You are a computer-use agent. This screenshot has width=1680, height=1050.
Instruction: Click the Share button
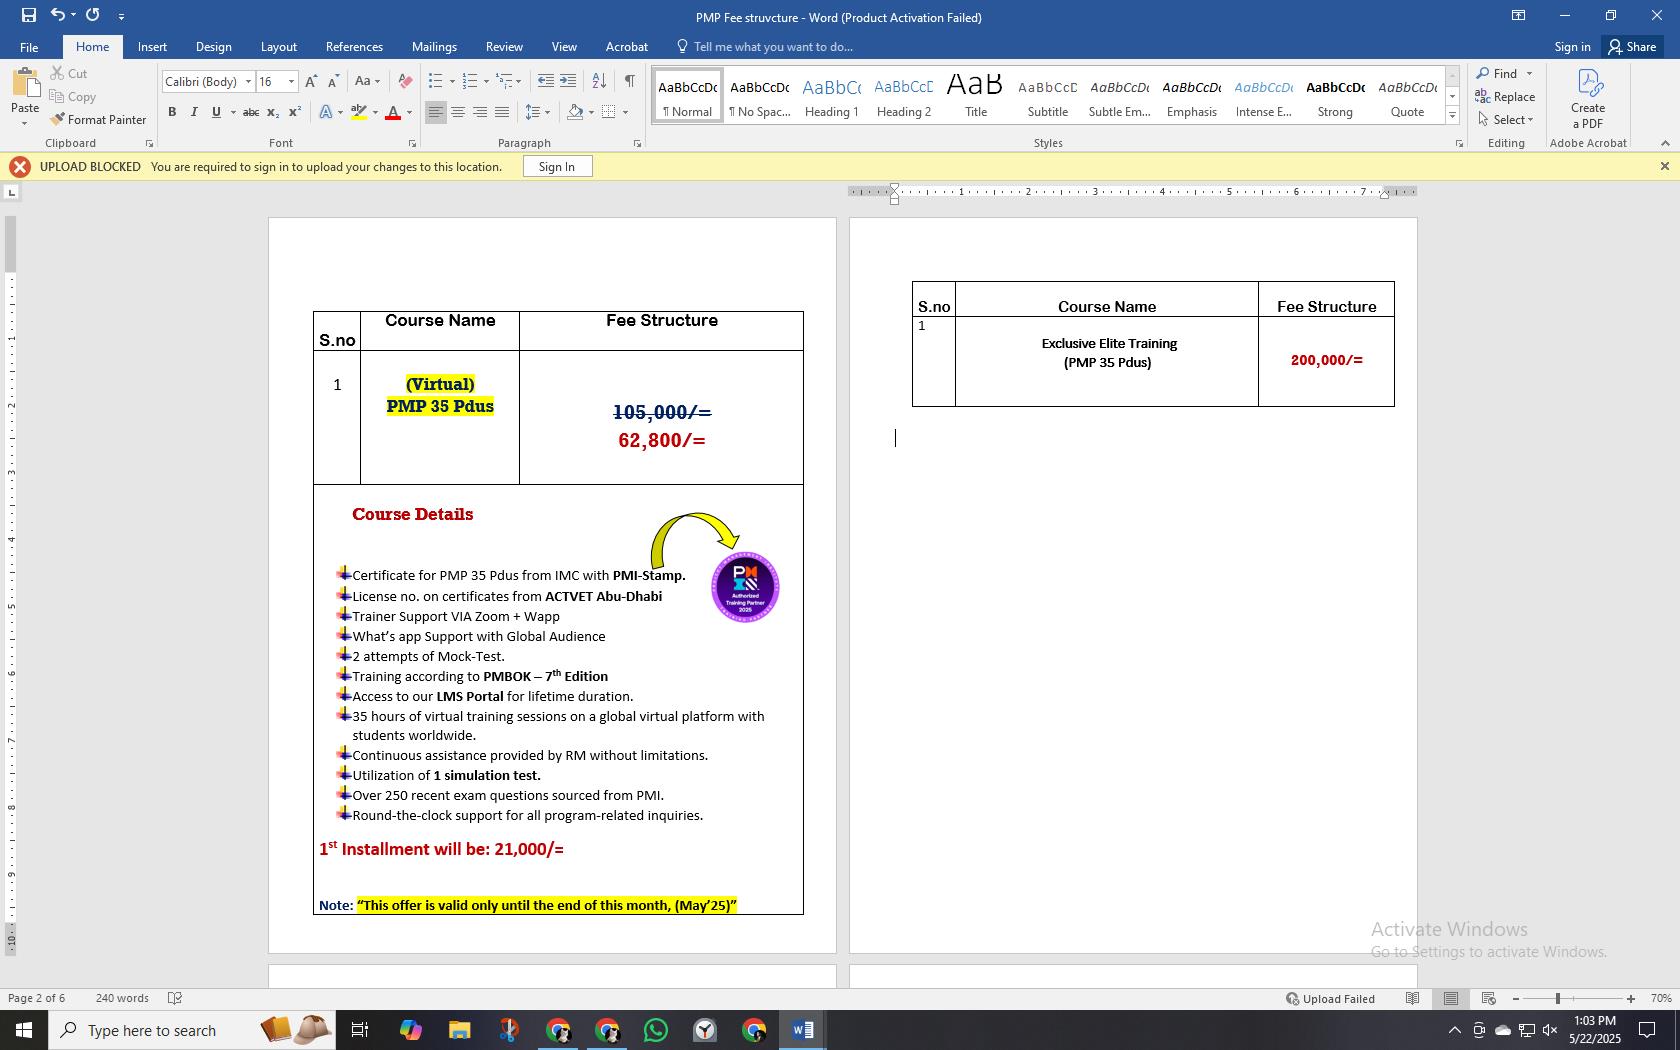coord(1632,47)
